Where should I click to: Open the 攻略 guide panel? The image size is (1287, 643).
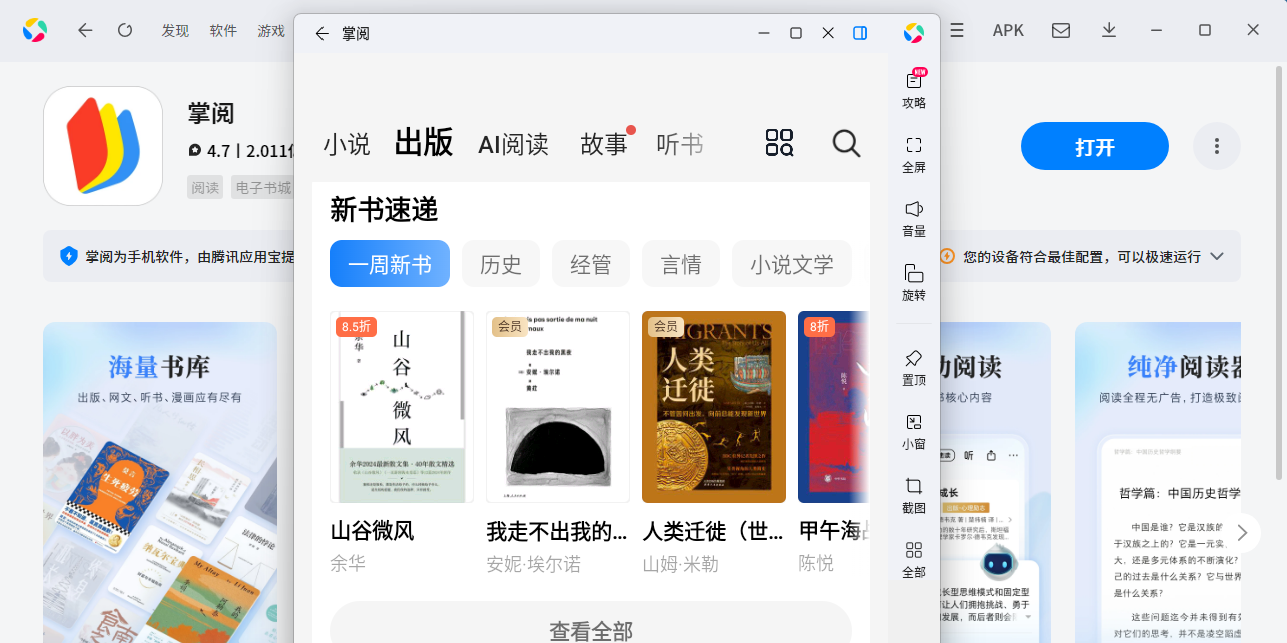click(913, 89)
